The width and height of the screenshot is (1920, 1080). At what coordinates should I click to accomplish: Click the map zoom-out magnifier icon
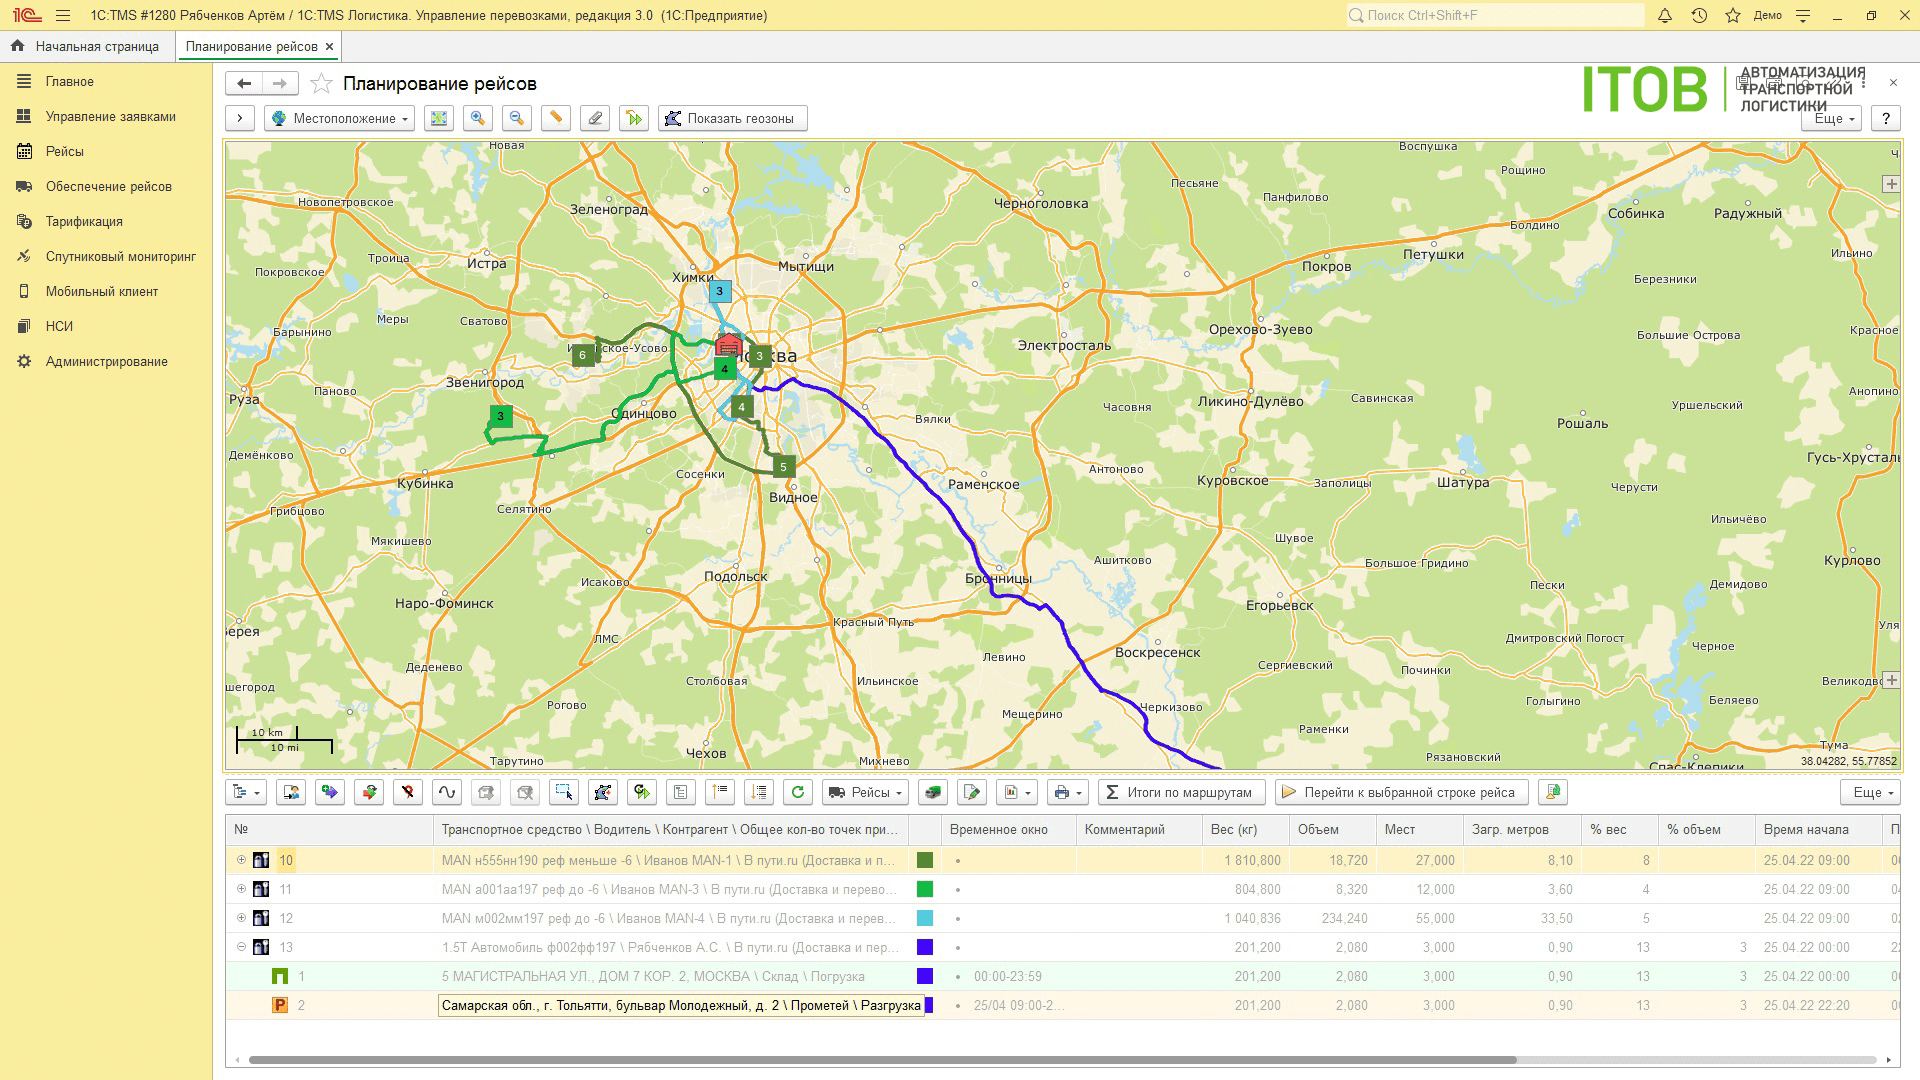pos(516,118)
